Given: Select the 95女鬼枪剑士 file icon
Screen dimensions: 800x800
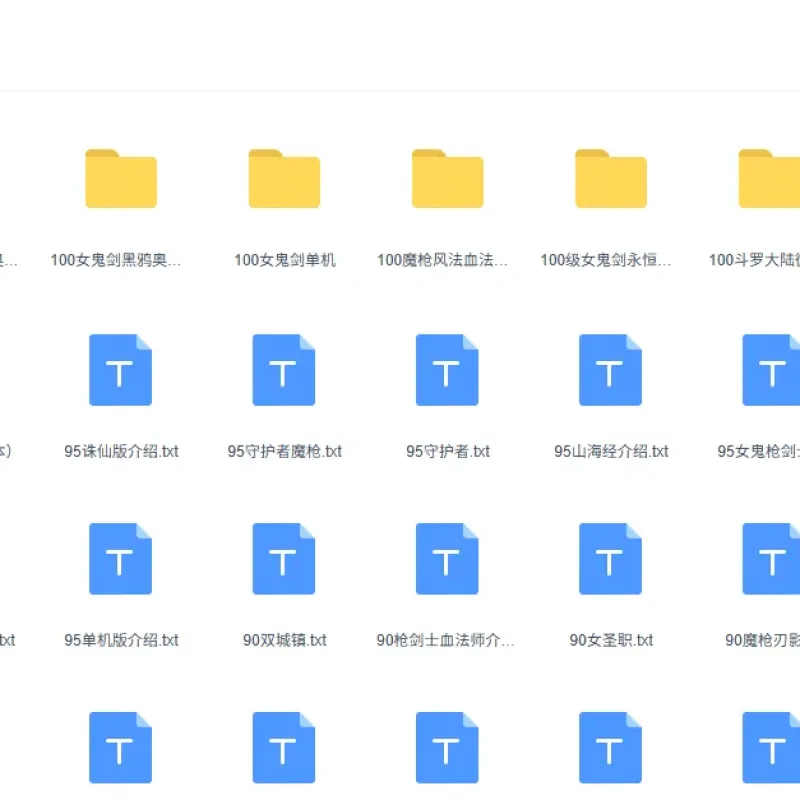Looking at the screenshot, I should [771, 370].
